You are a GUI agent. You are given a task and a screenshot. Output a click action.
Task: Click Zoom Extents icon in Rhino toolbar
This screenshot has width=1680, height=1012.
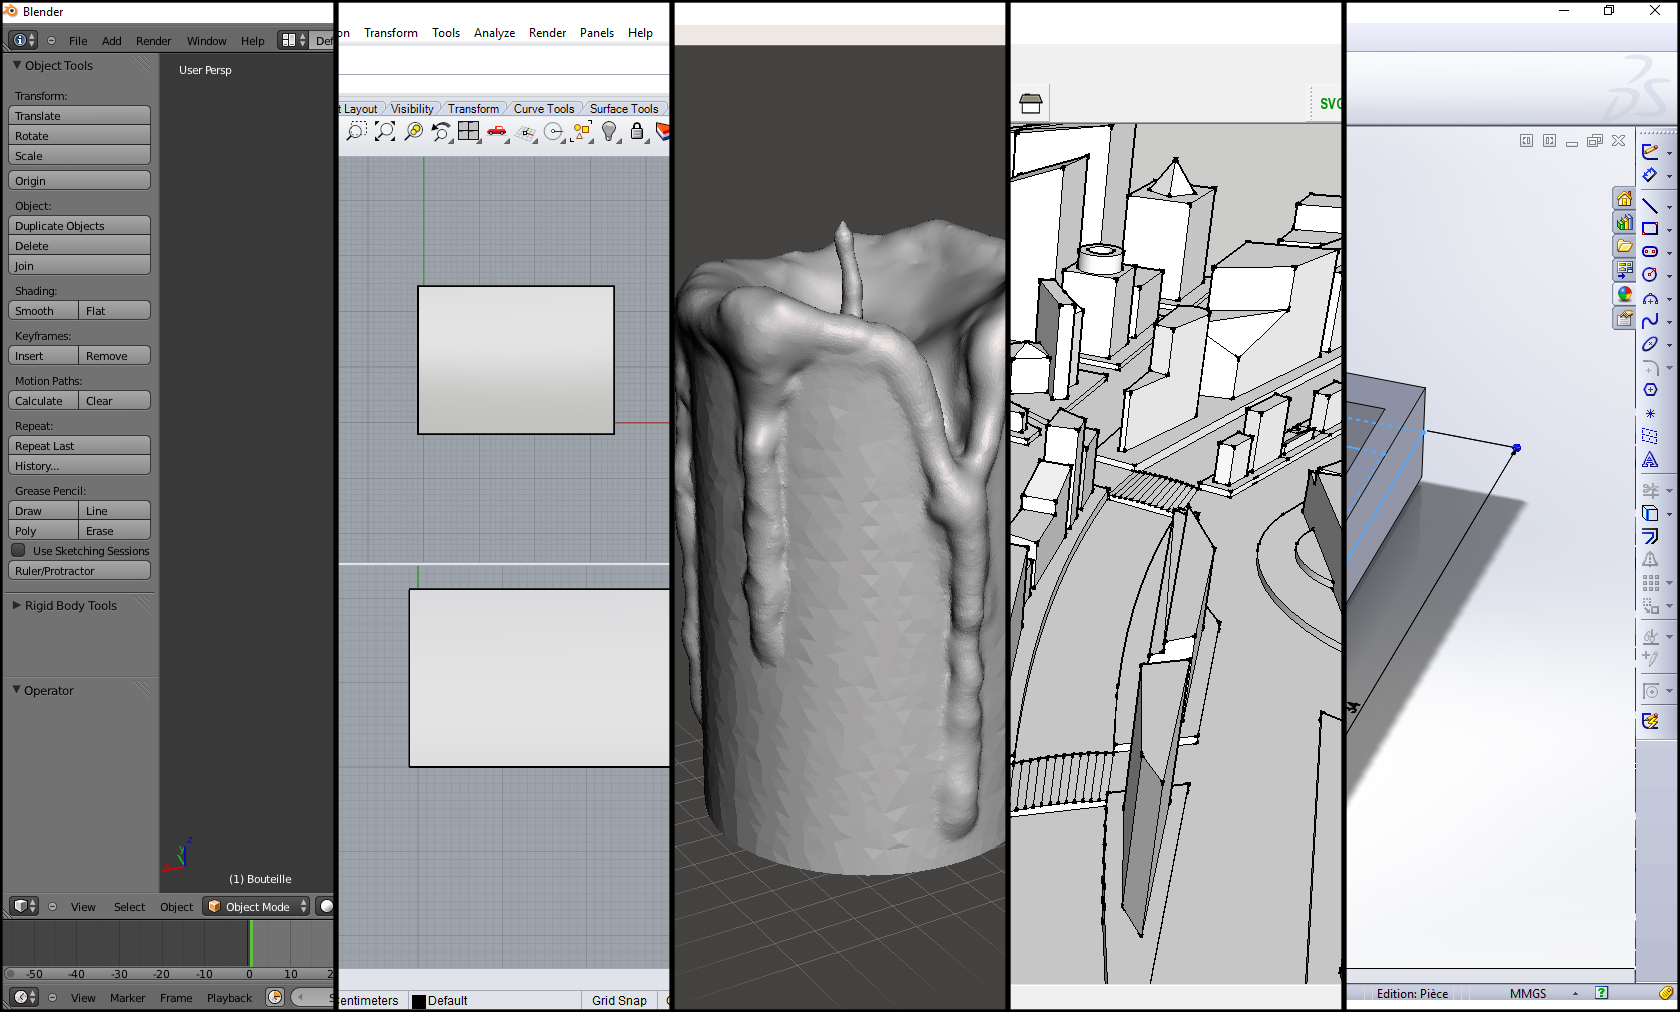pos(385,131)
